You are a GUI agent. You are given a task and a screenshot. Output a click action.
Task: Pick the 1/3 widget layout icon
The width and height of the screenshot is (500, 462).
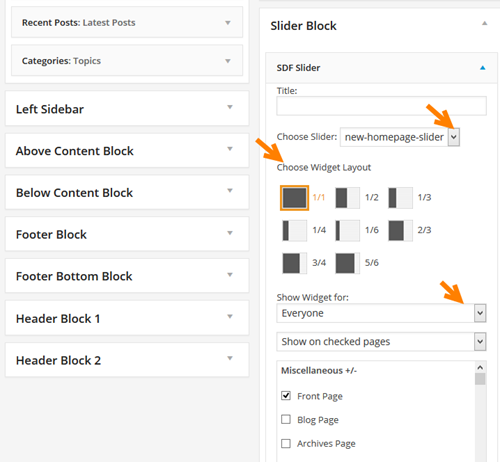pos(400,198)
